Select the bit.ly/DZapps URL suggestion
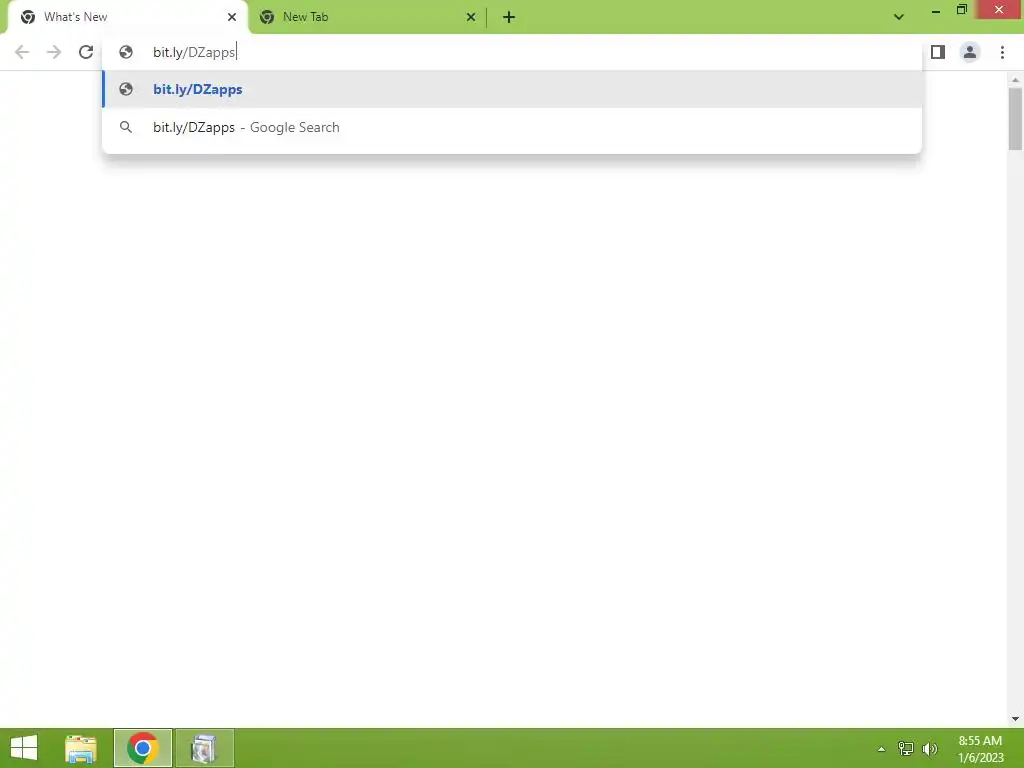This screenshot has width=1024, height=768. (512, 89)
